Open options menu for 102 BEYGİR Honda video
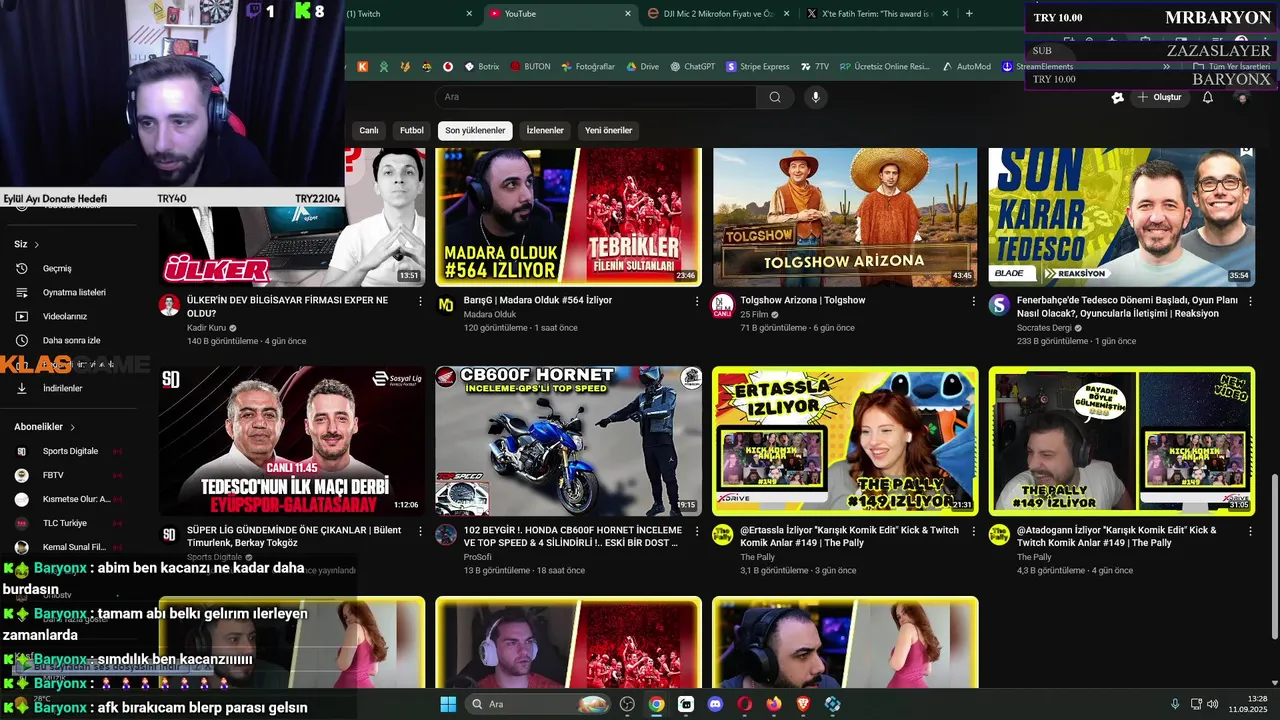 [x=697, y=531]
